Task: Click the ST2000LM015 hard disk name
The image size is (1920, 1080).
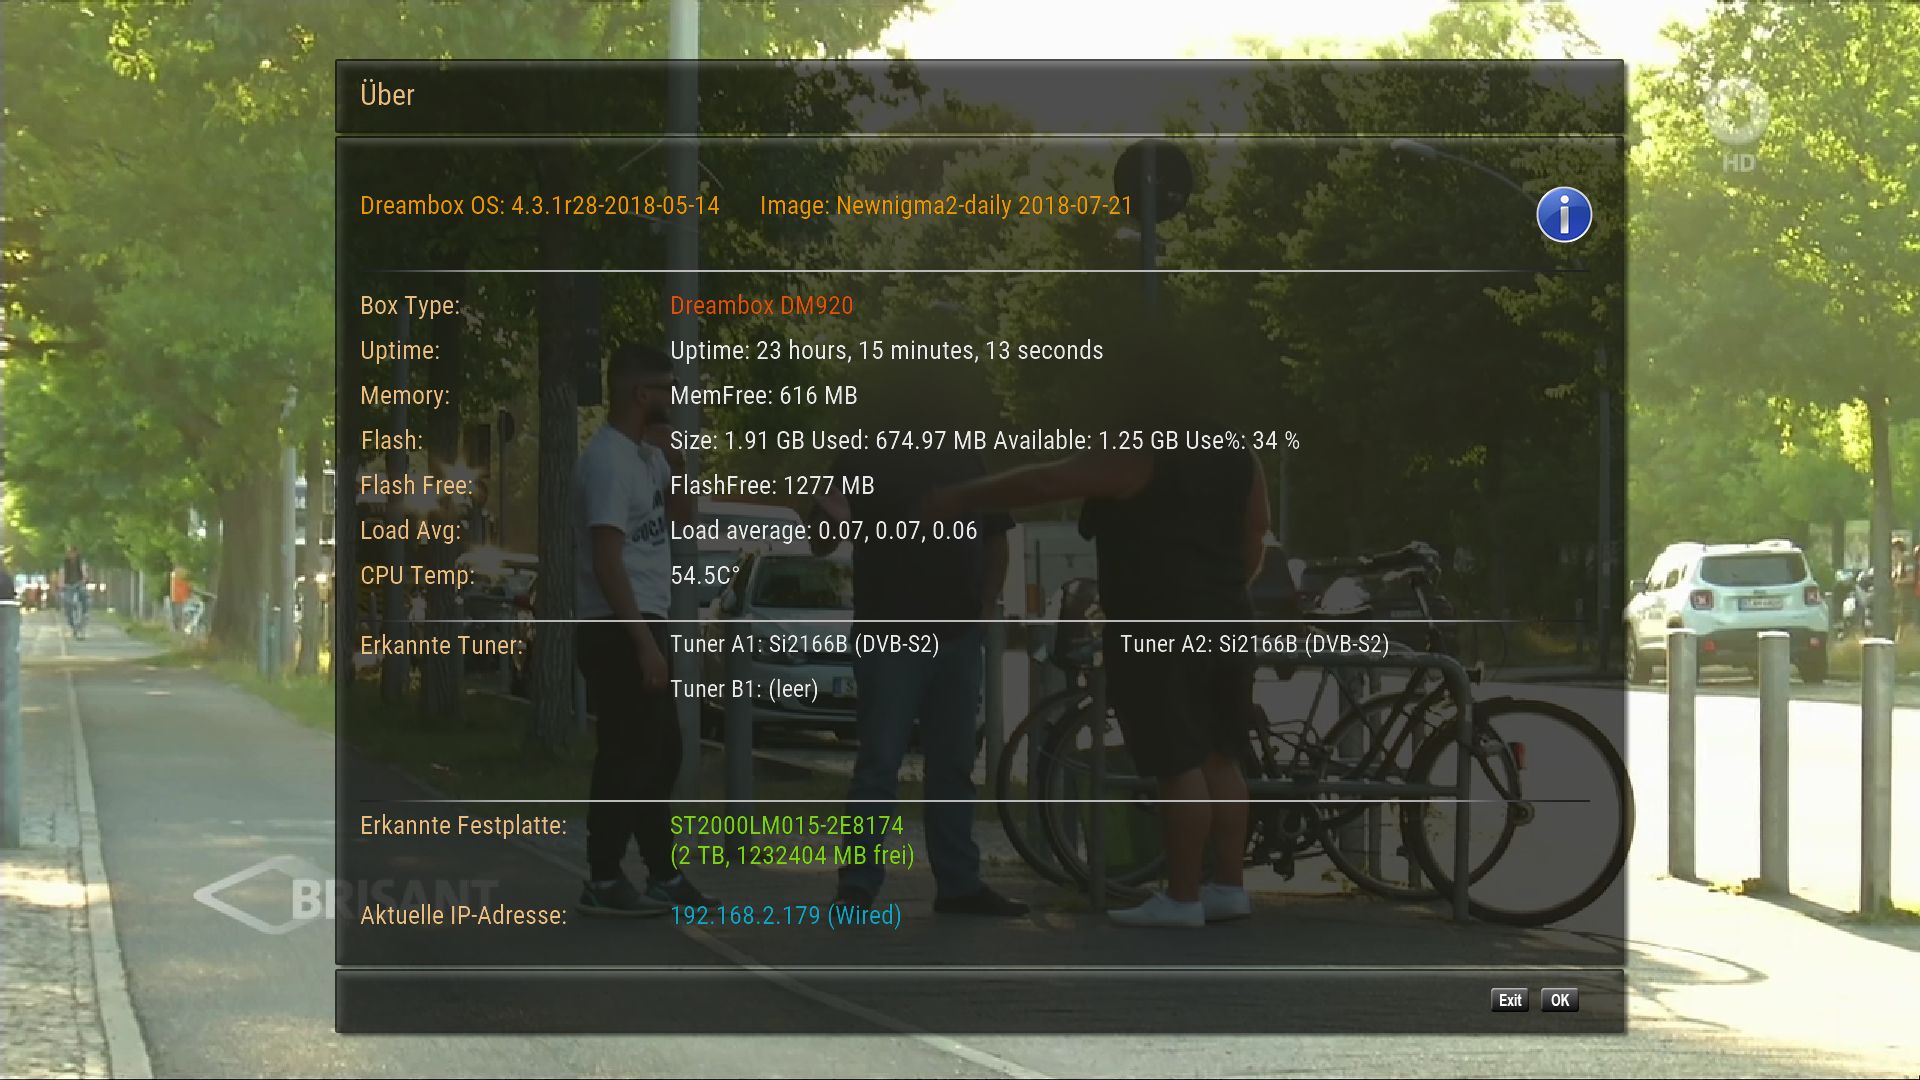Action: (786, 826)
